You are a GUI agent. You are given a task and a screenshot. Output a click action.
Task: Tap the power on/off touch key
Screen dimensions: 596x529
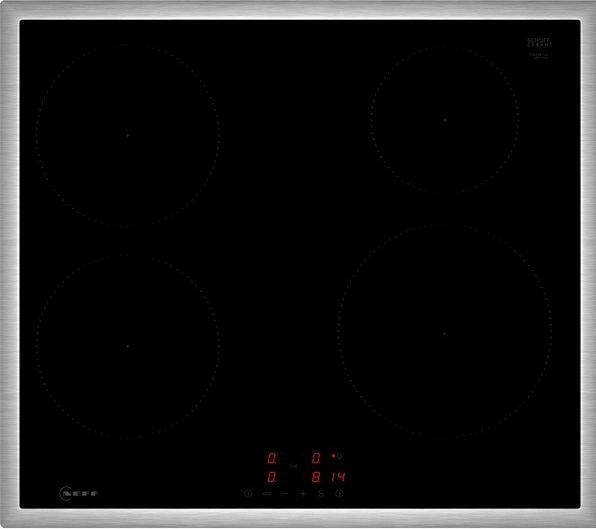(248, 494)
